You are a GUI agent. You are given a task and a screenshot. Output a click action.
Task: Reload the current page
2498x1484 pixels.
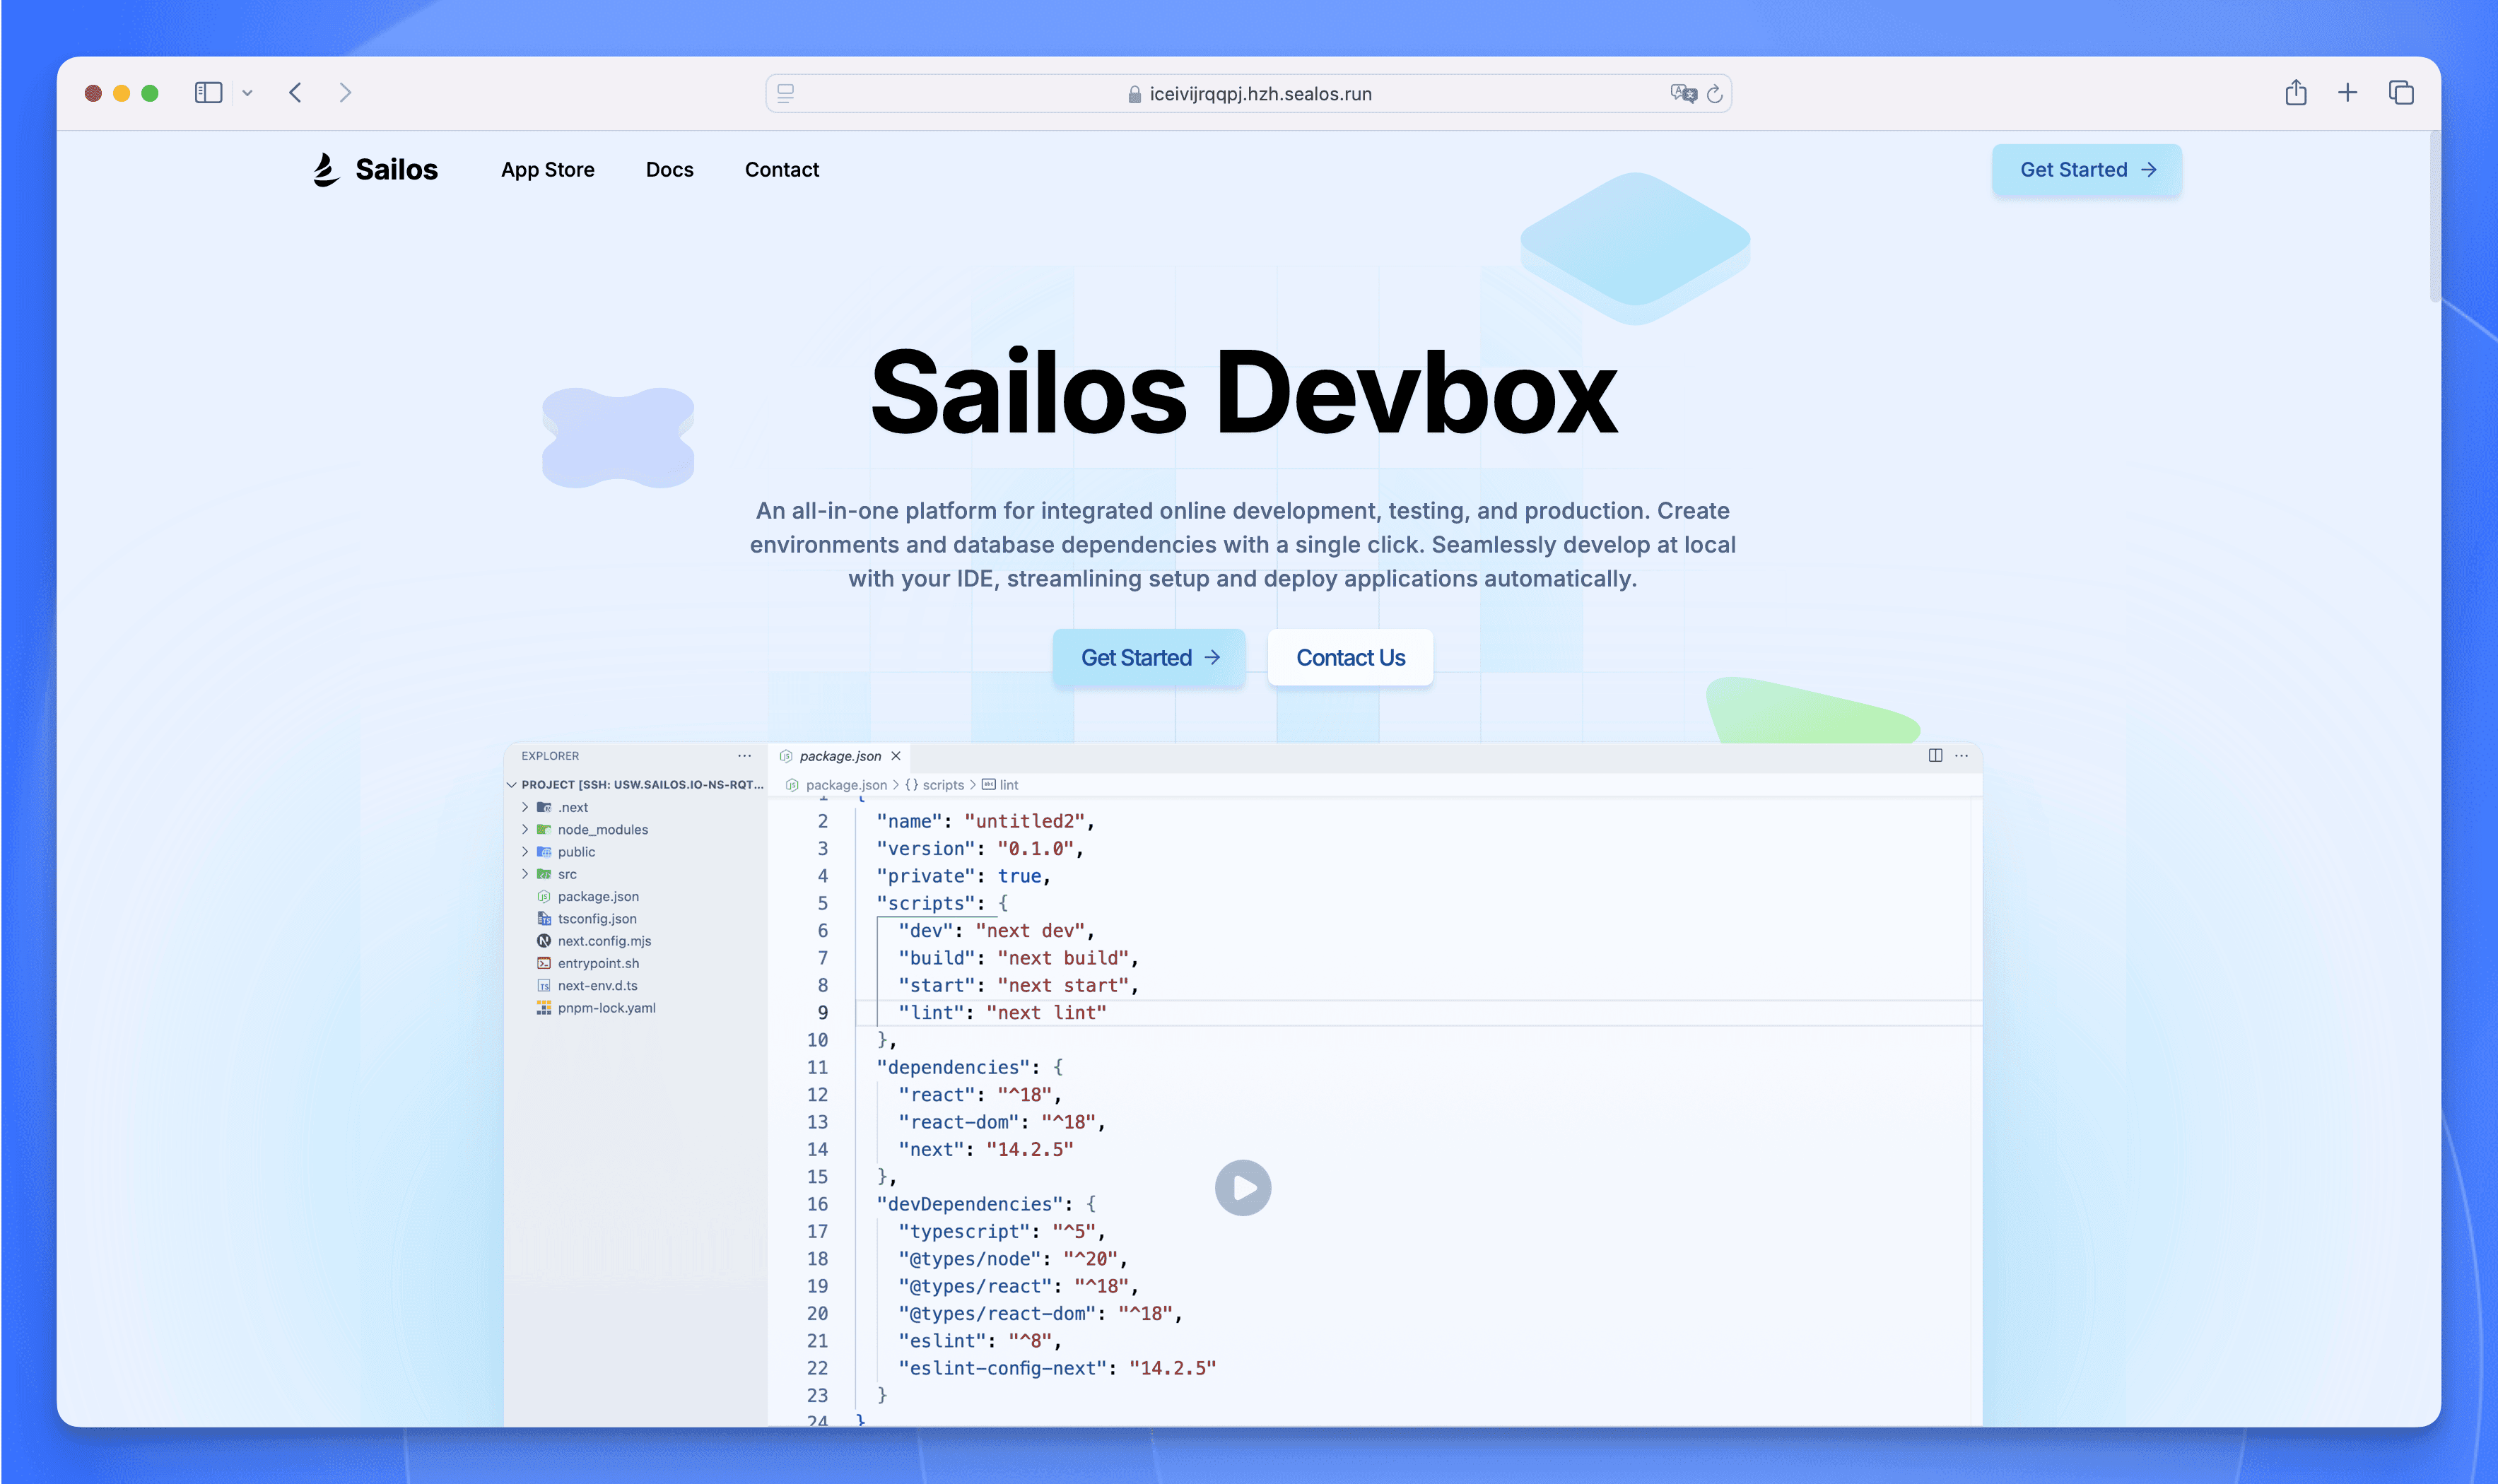point(1714,93)
